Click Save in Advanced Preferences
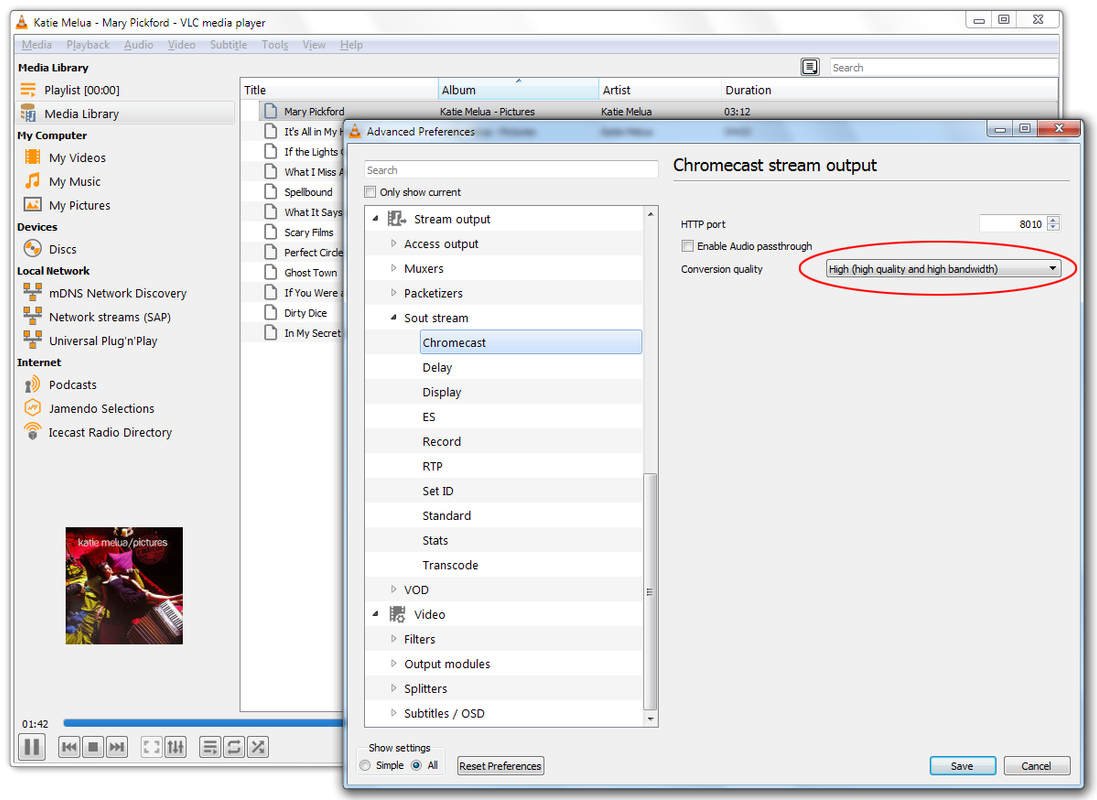The image size is (1097, 800). point(962,766)
